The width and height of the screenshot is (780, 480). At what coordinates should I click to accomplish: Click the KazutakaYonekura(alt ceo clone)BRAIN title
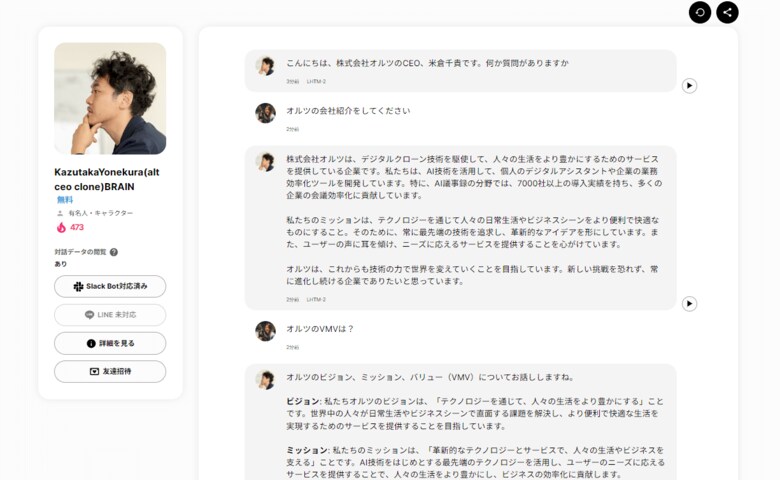[107, 179]
